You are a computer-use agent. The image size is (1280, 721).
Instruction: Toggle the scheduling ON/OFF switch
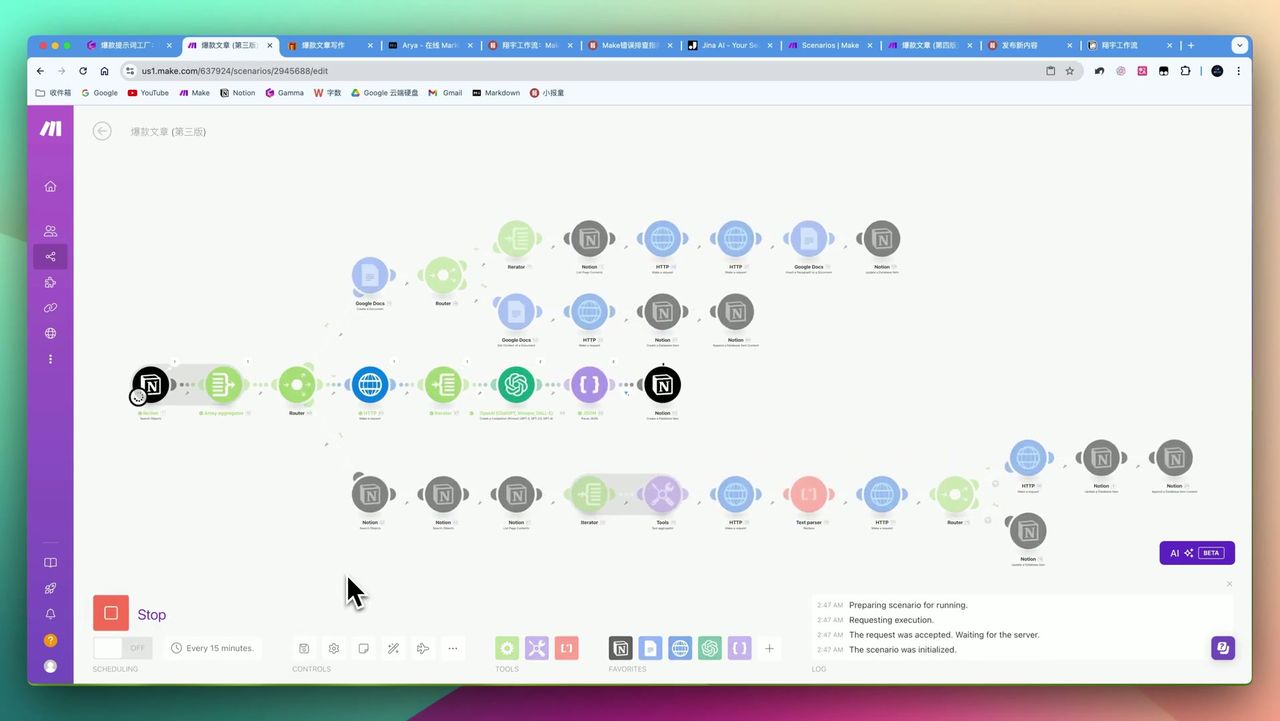121,648
